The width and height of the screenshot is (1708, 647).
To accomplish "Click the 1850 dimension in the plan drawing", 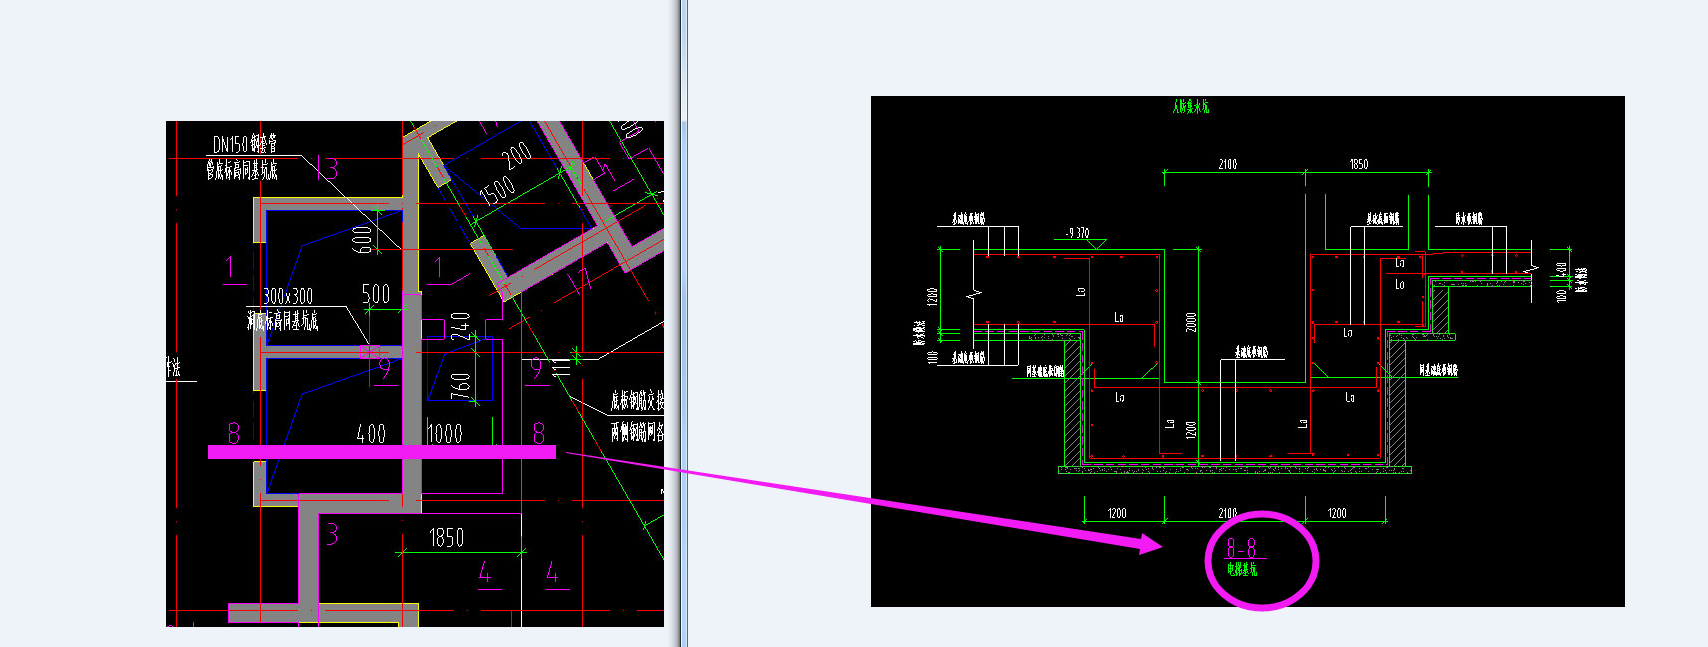I will point(447,538).
